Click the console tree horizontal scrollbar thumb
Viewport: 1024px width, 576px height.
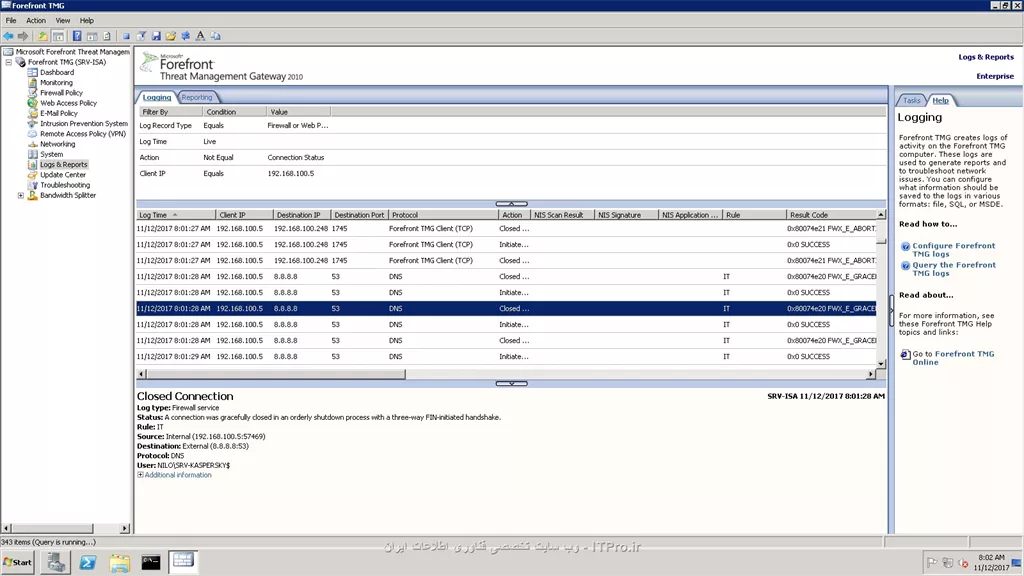[x=52, y=528]
